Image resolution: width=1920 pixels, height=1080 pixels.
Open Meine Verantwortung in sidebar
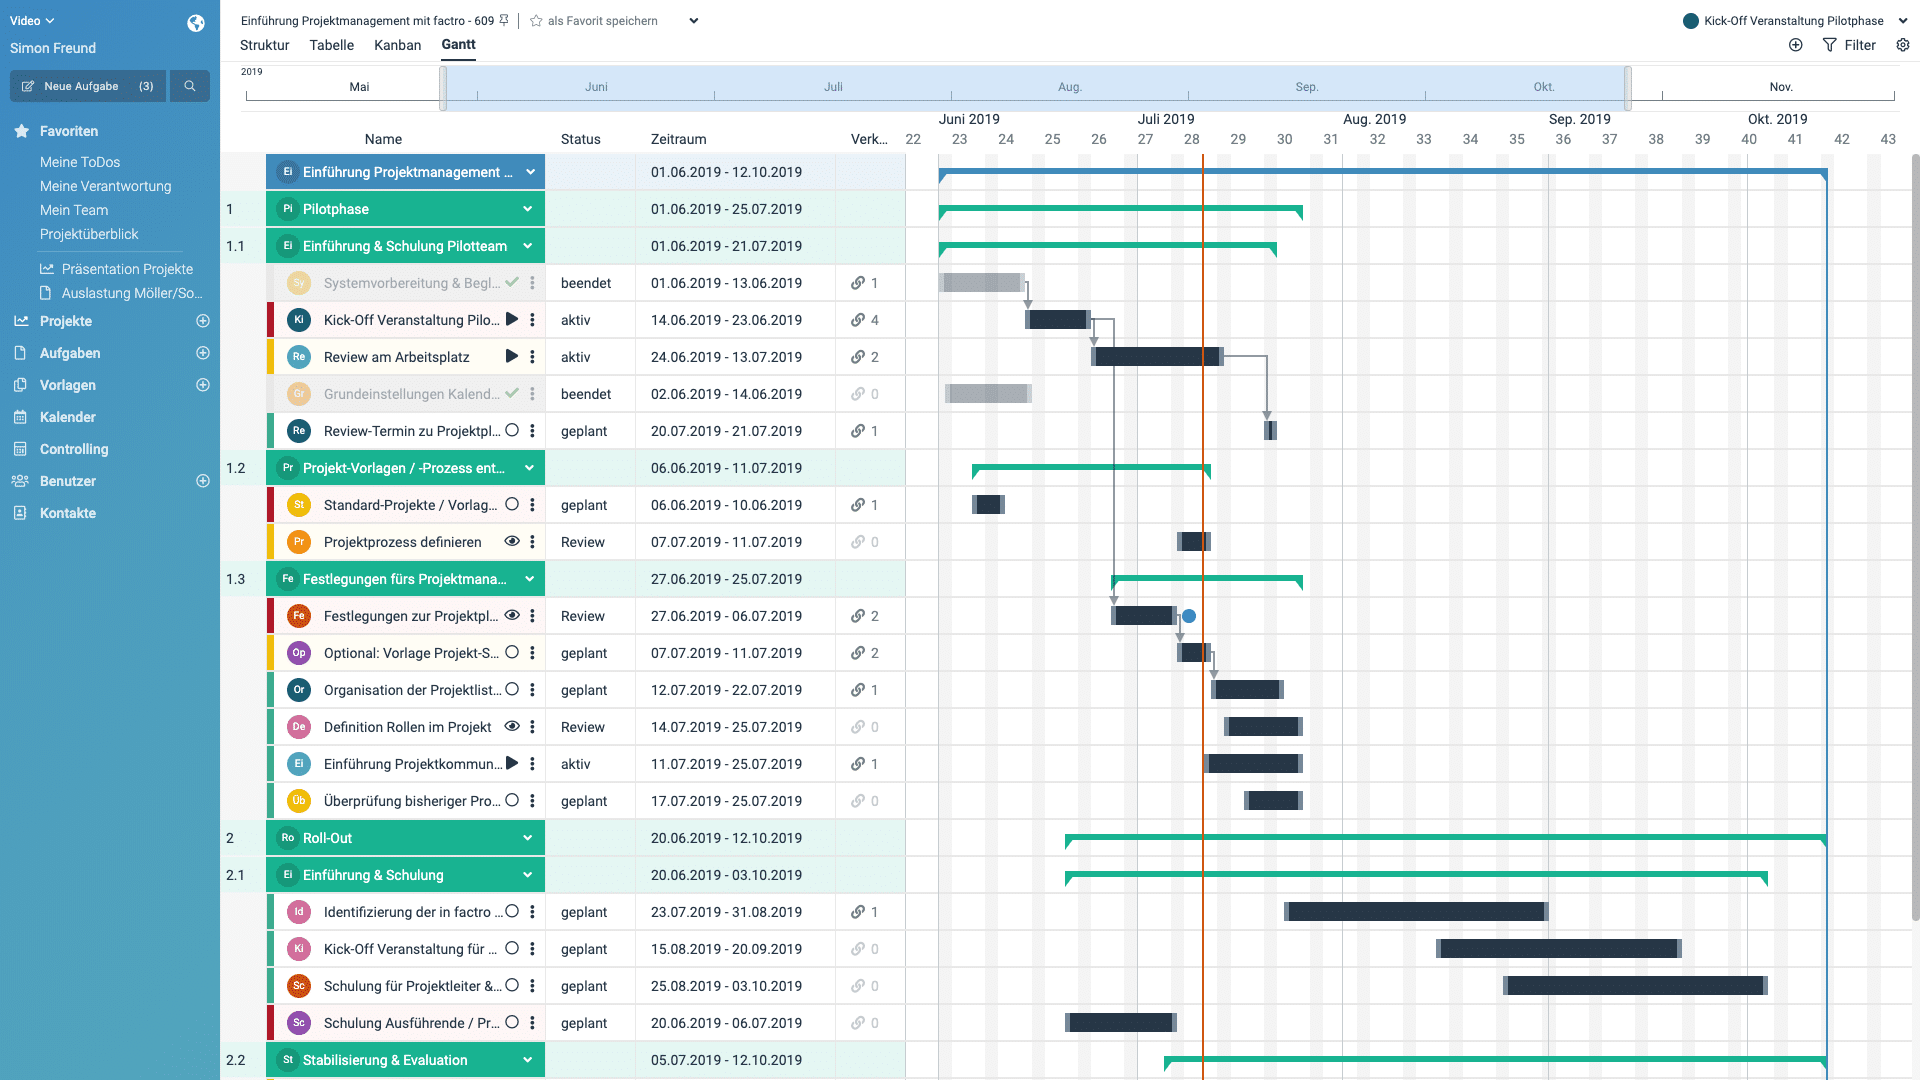point(105,186)
